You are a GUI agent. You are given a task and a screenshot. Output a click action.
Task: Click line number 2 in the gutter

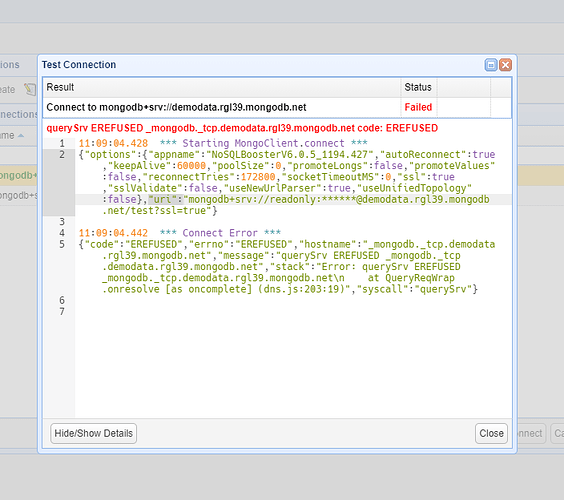tap(62, 155)
